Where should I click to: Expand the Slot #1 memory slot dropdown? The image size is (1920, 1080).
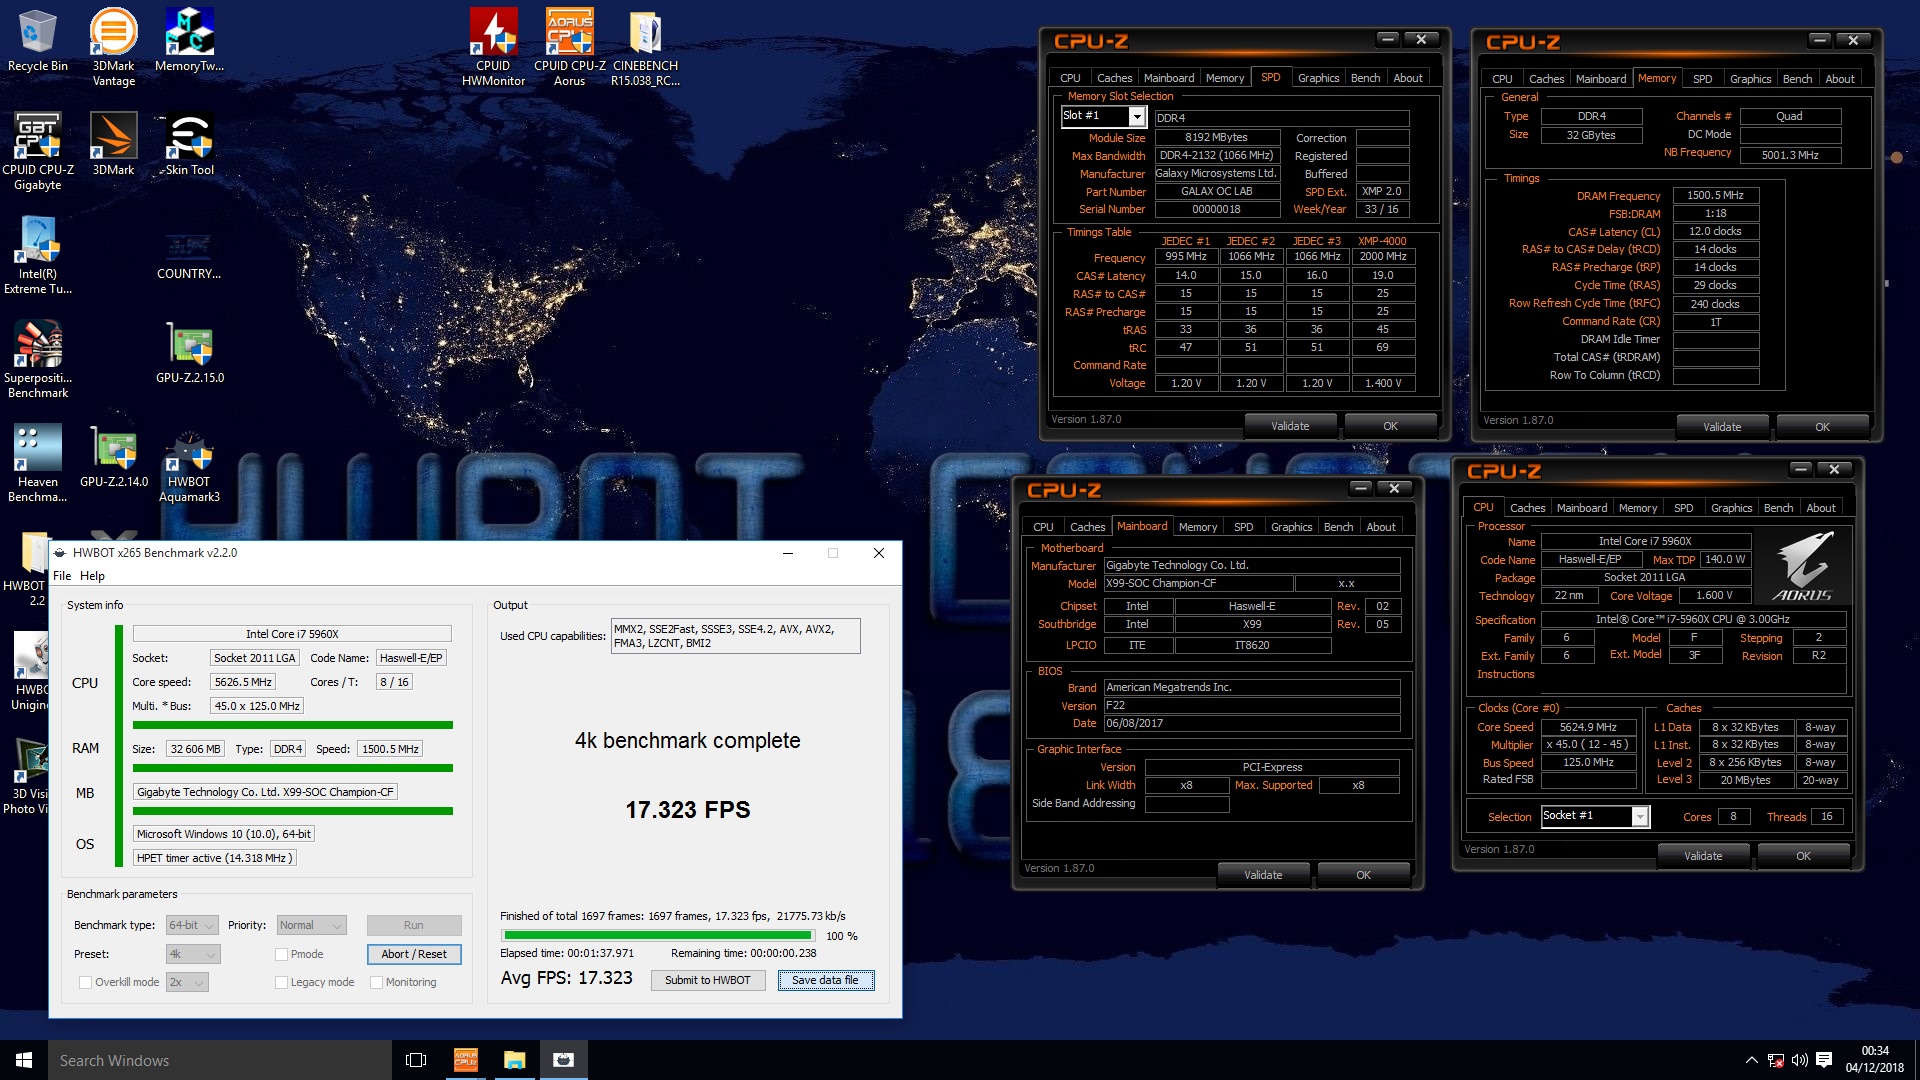pos(1136,117)
